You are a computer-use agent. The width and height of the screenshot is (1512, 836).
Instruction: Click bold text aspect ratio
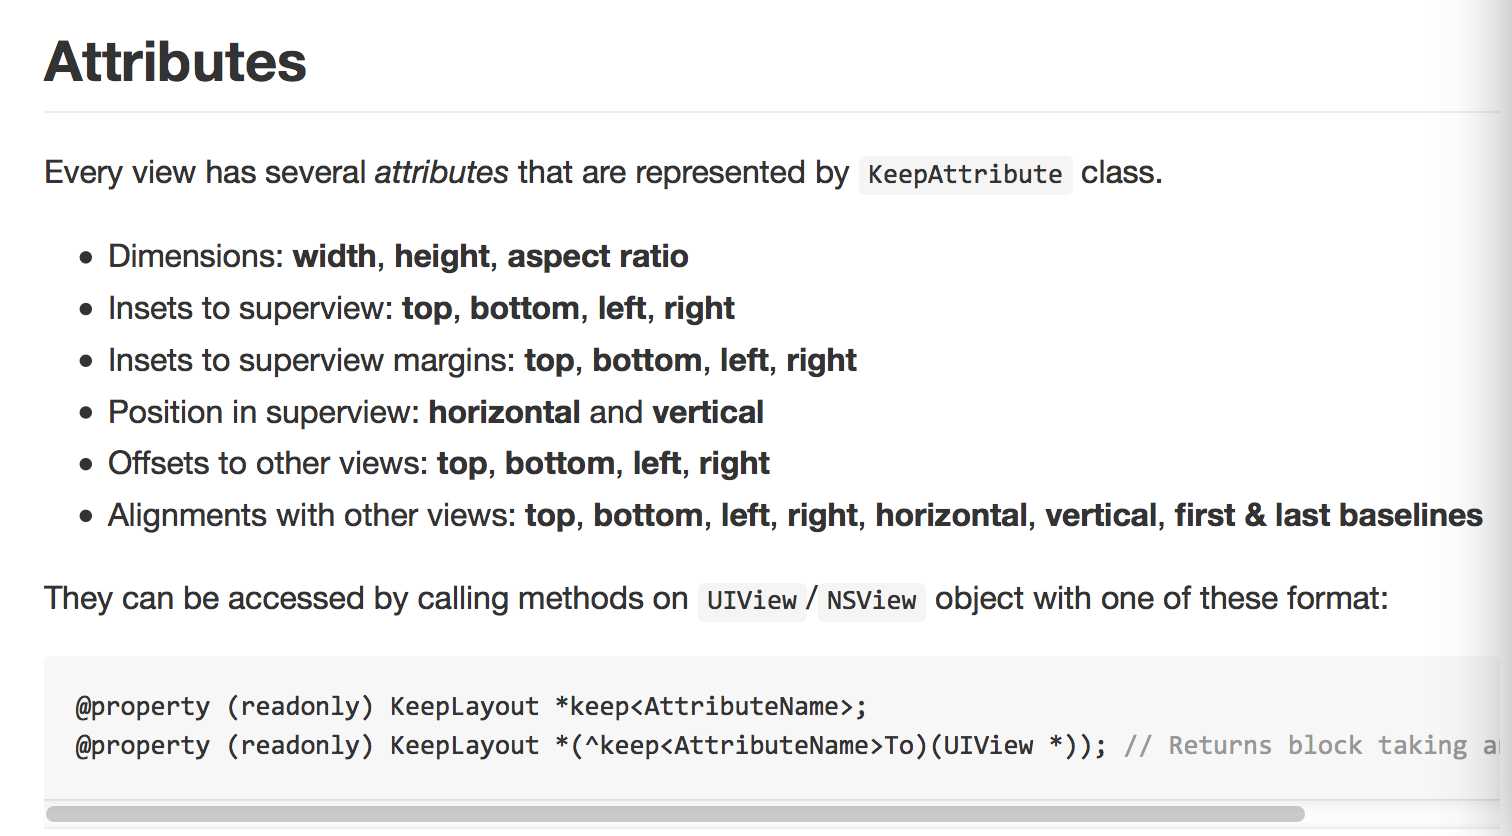(598, 256)
